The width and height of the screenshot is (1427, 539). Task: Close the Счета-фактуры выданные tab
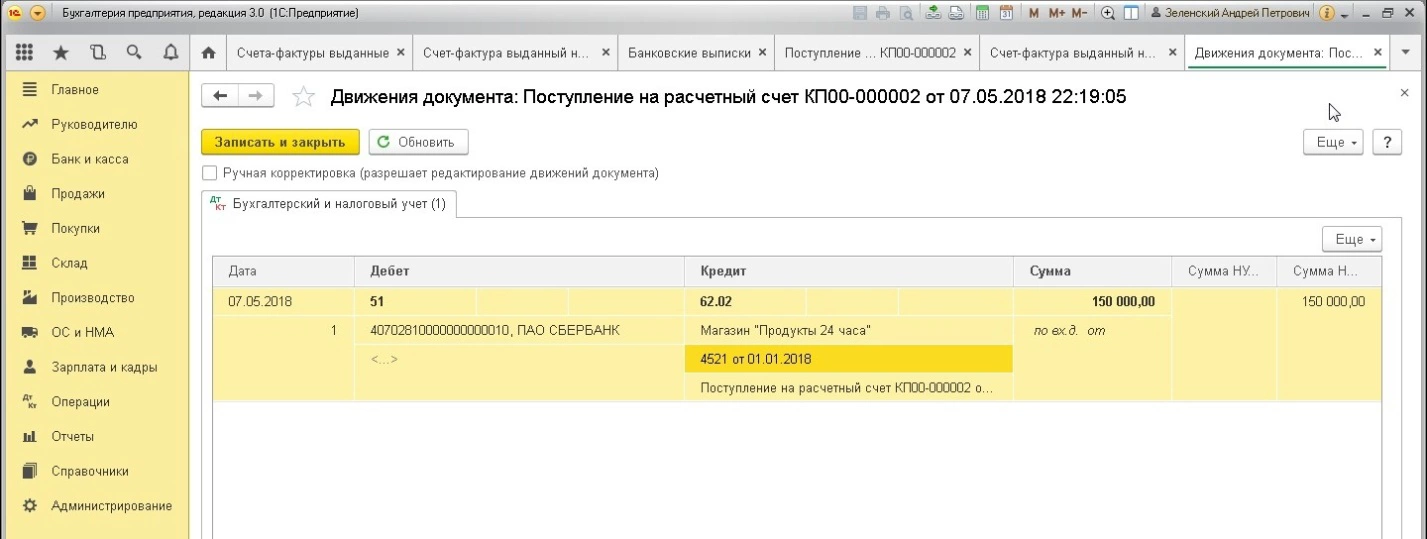pyautogui.click(x=401, y=52)
